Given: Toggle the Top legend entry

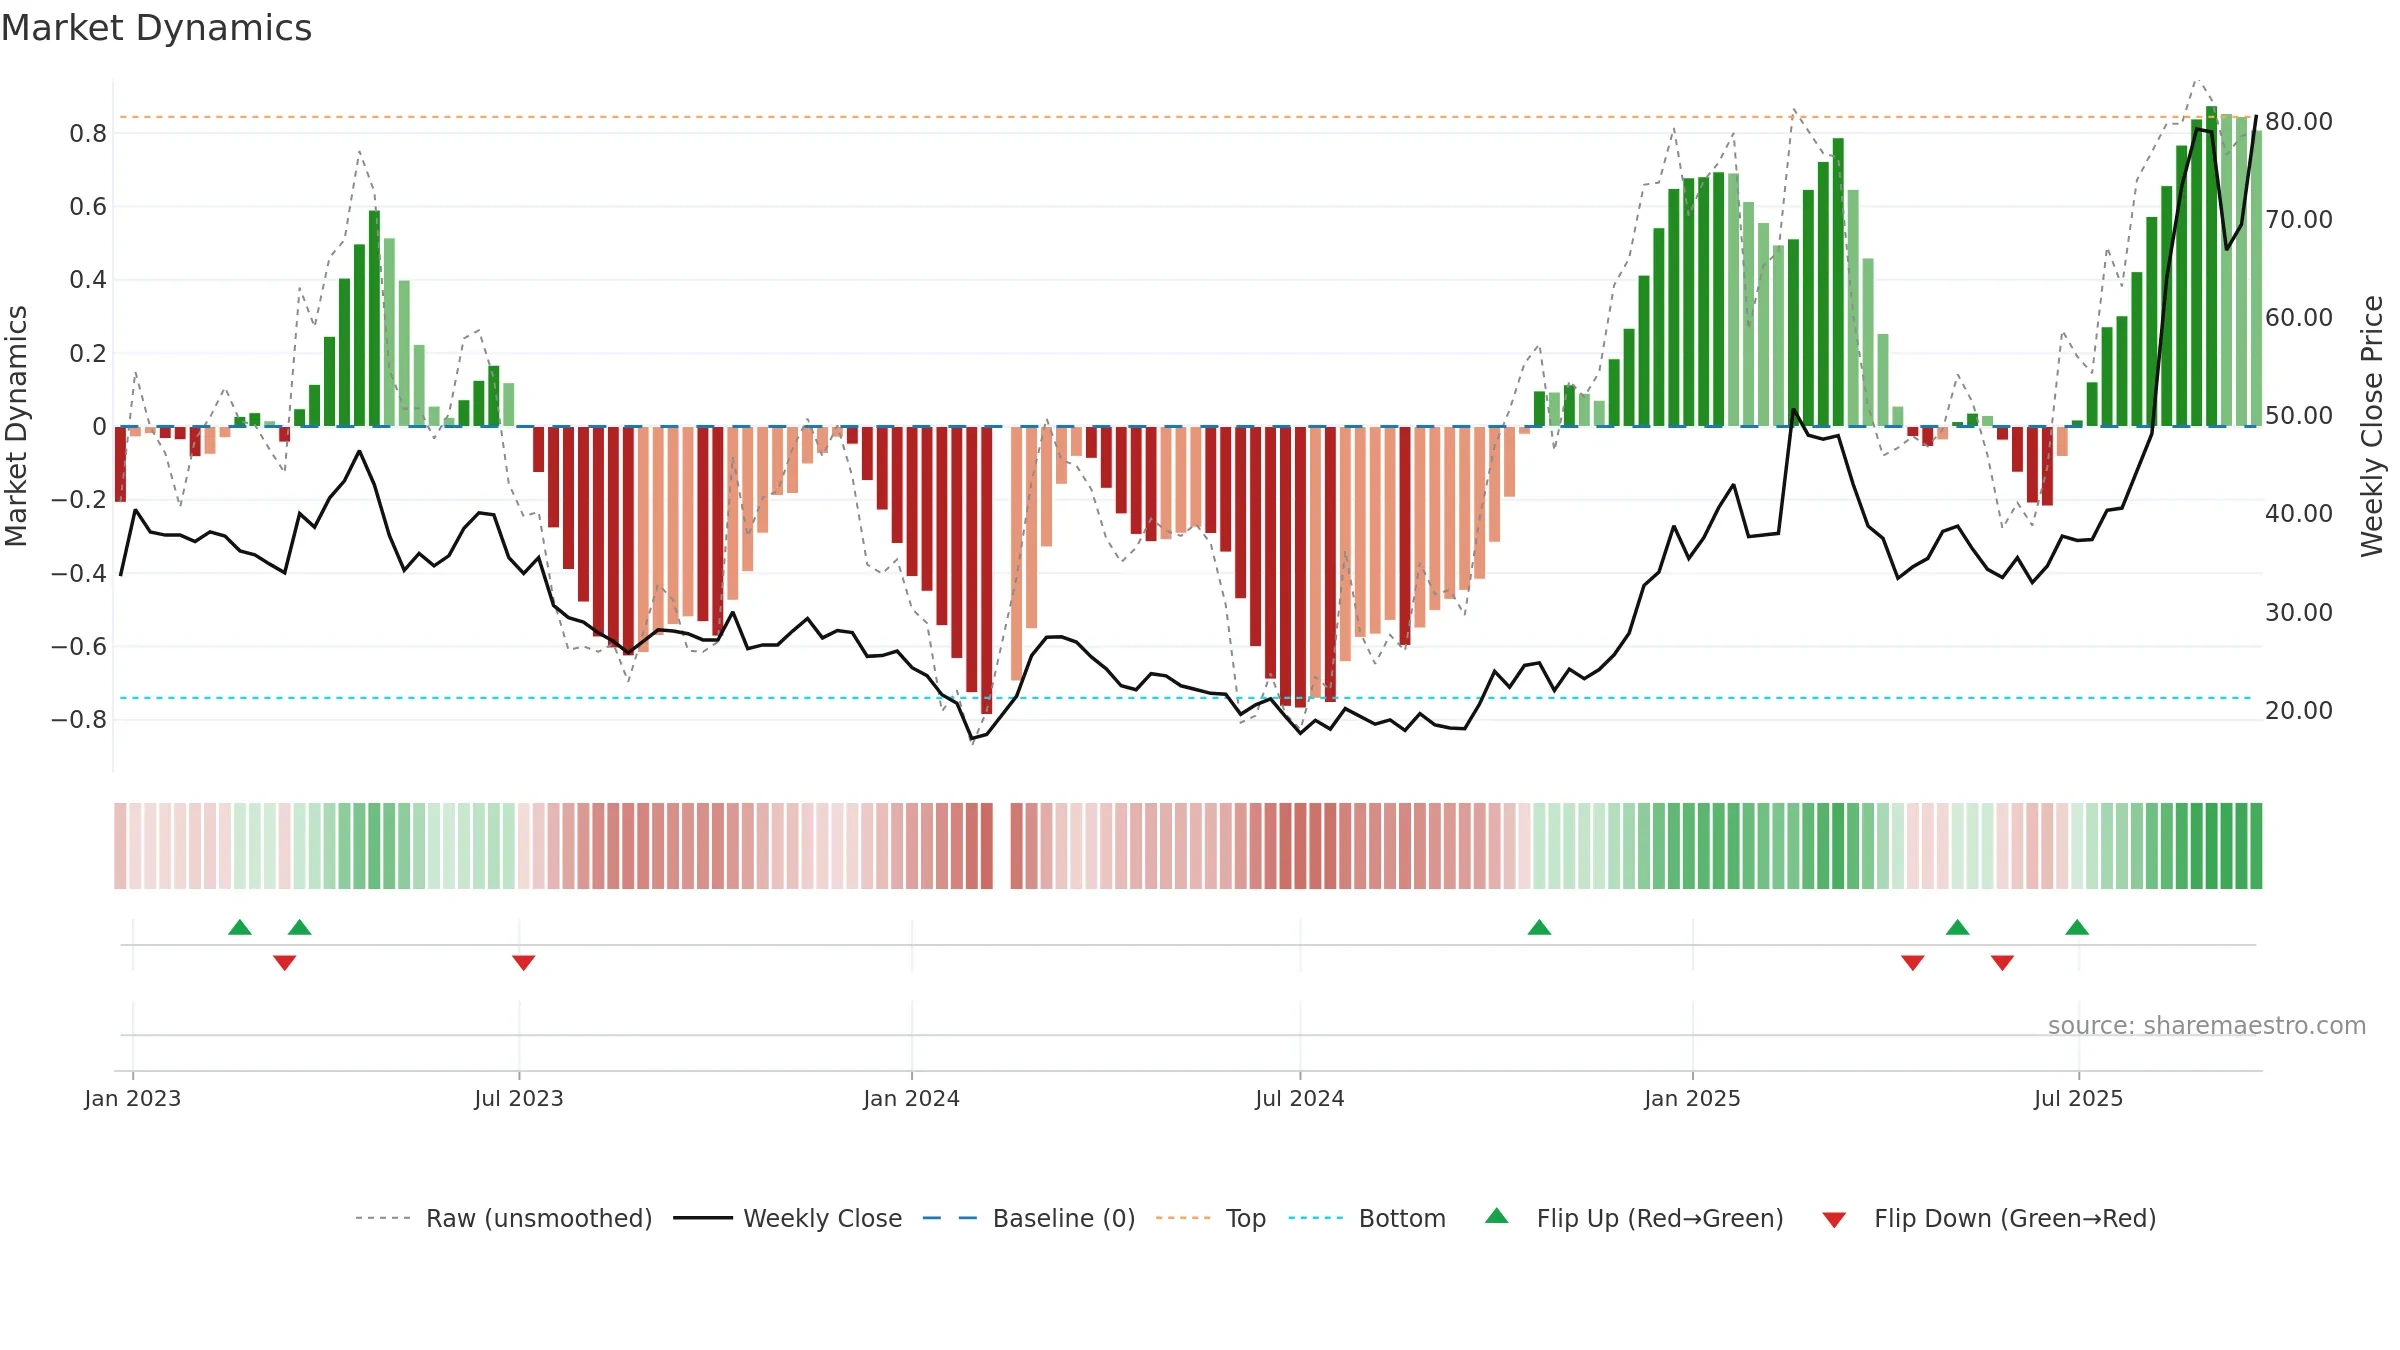Looking at the screenshot, I should tap(1210, 1218).
